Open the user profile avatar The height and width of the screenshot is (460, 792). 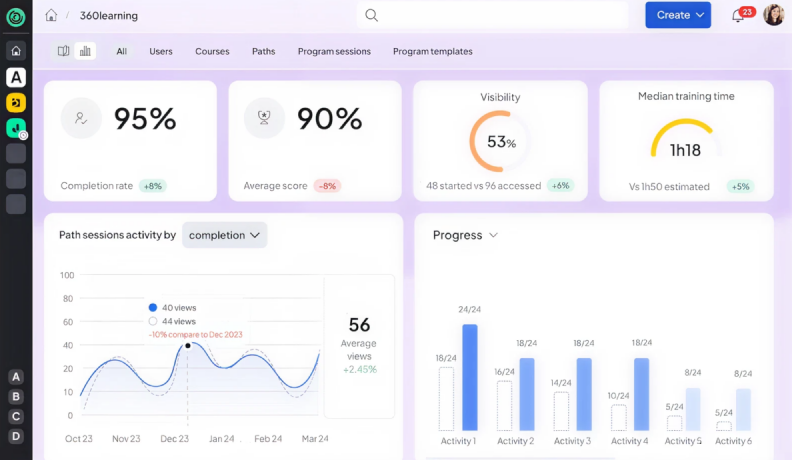tap(774, 15)
